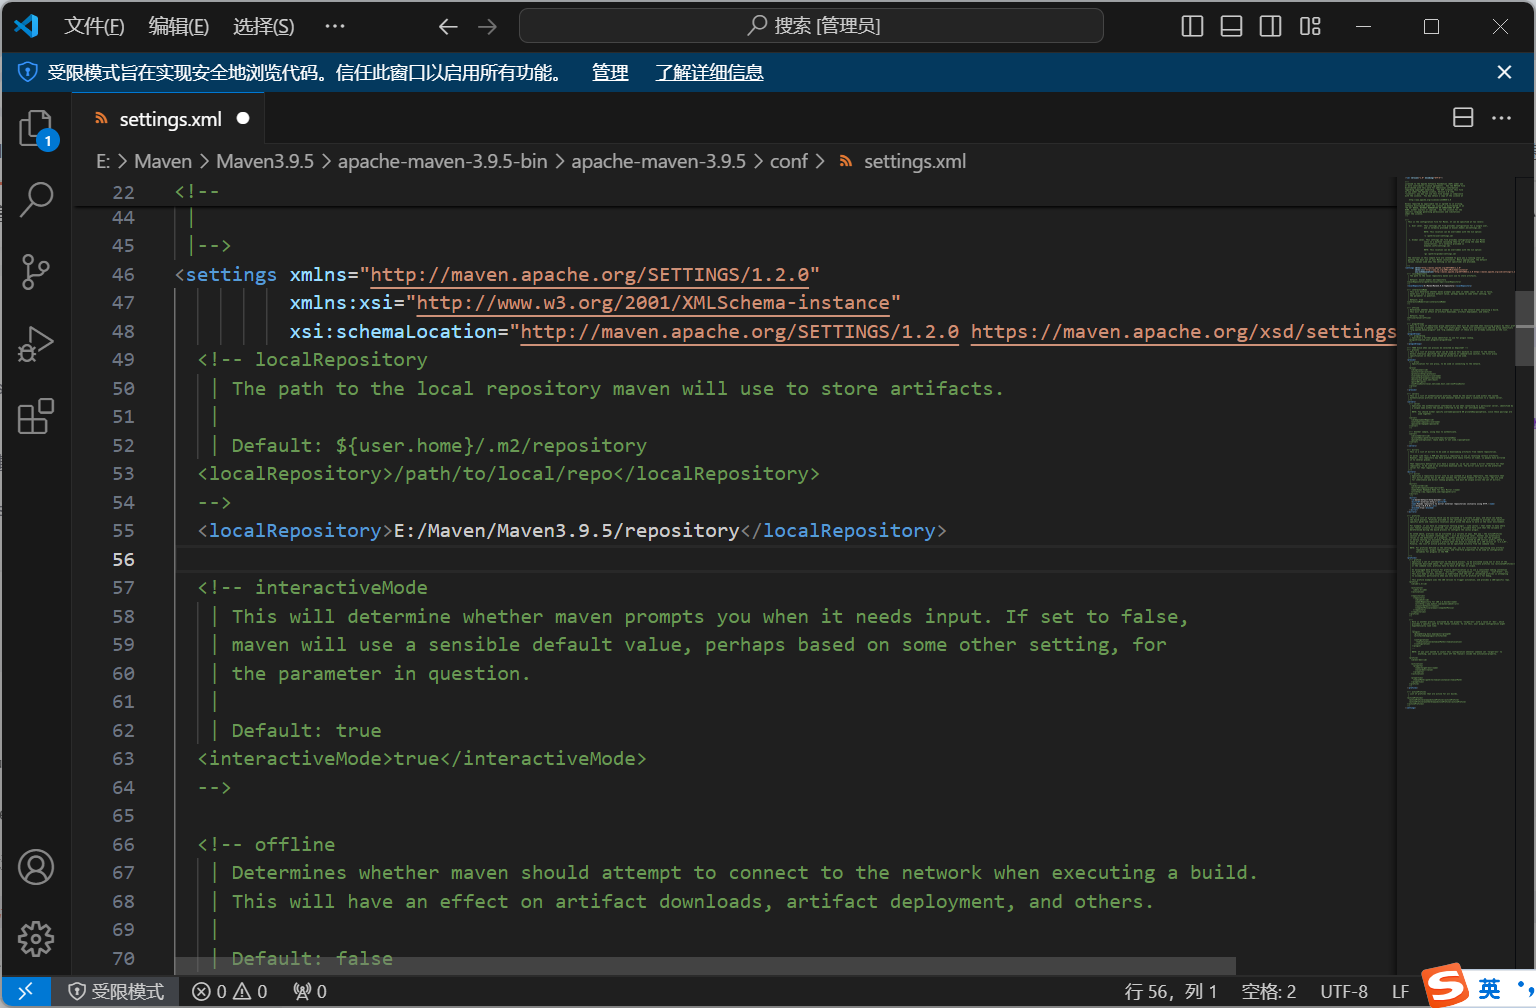Click the 了解详细信息 link
This screenshot has width=1536, height=1008.
(x=710, y=72)
